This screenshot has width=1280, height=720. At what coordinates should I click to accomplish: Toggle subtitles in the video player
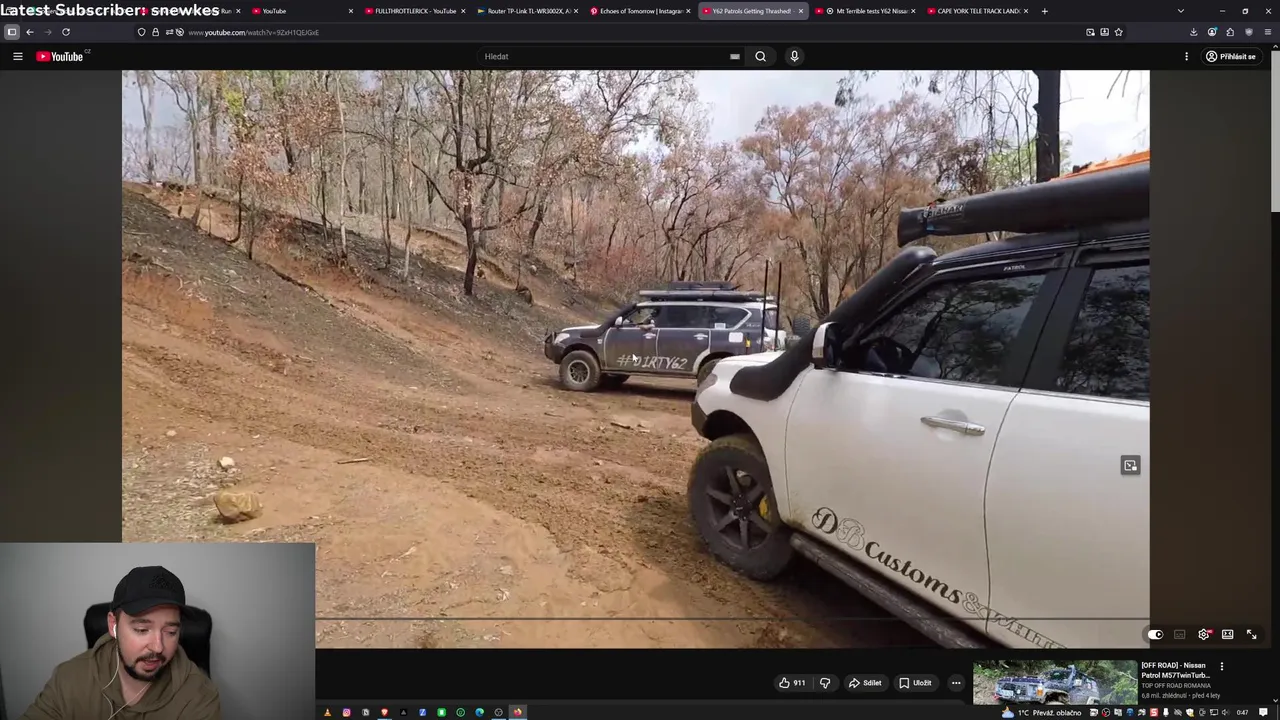point(1180,634)
